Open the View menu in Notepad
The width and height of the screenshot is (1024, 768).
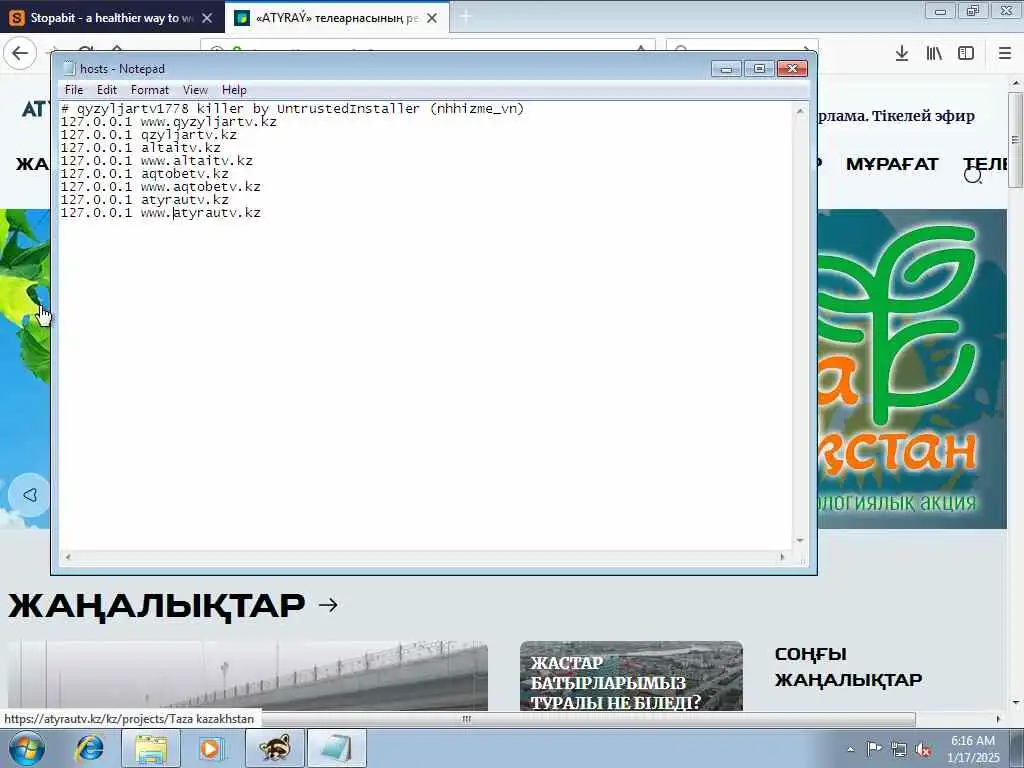(195, 90)
